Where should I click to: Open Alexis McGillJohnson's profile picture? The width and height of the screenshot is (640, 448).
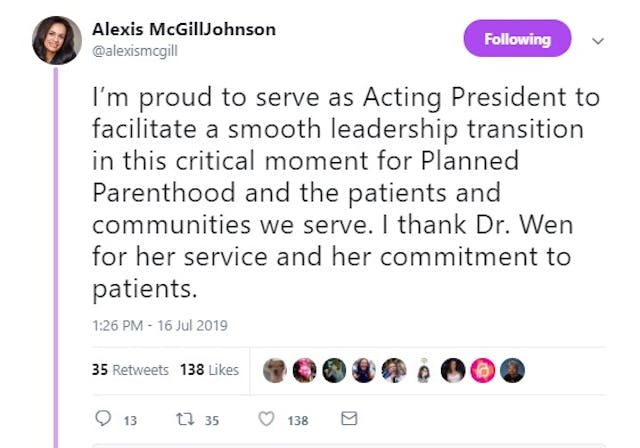coord(57,41)
